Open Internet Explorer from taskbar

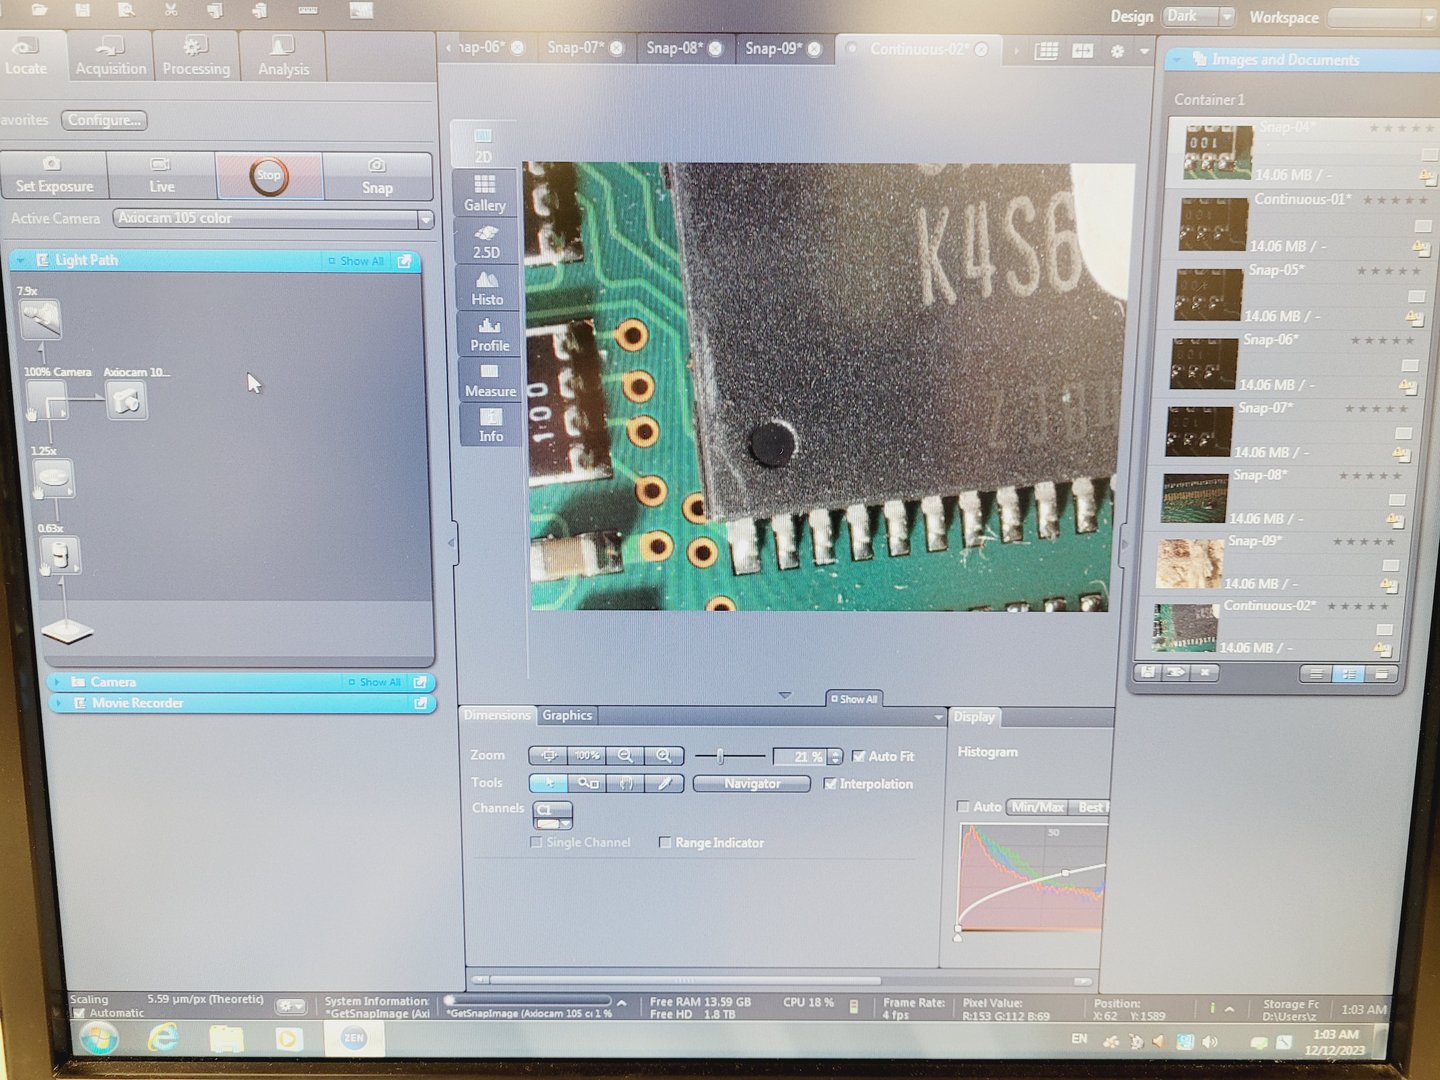[163, 1037]
